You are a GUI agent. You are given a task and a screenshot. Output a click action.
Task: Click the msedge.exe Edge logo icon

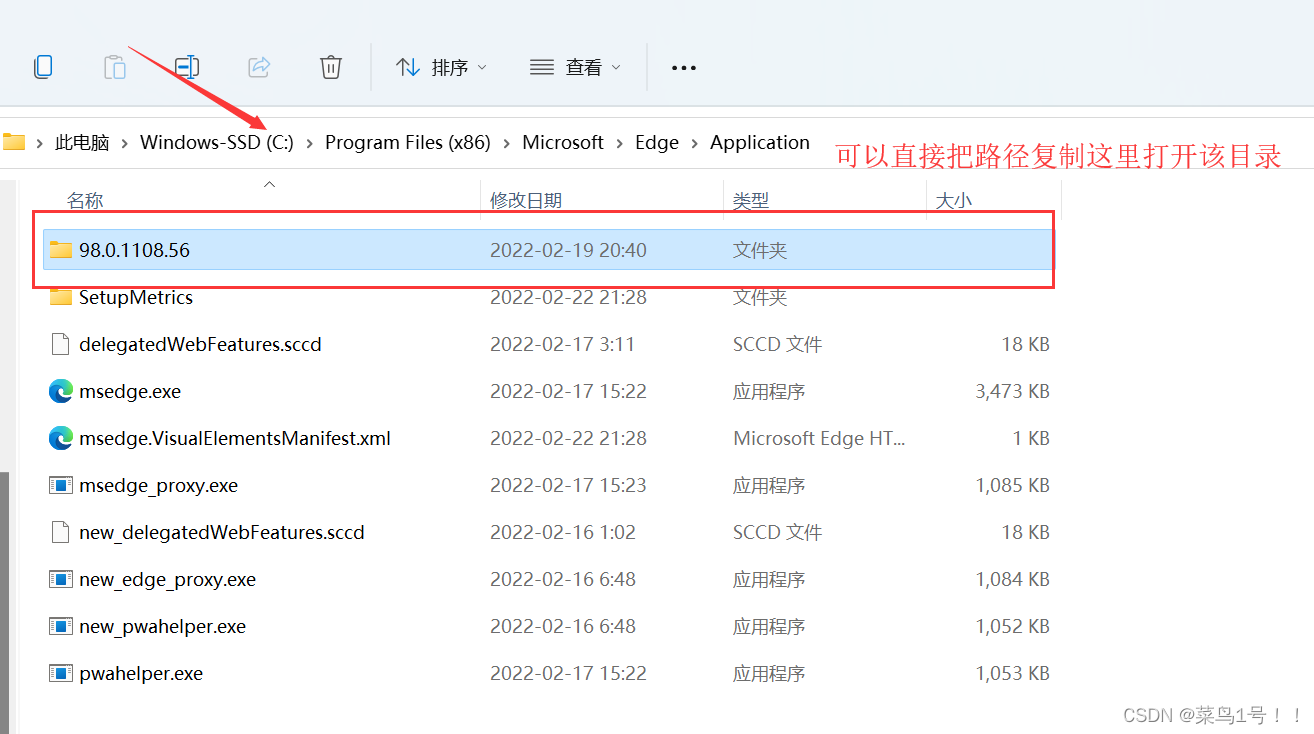(x=61, y=391)
